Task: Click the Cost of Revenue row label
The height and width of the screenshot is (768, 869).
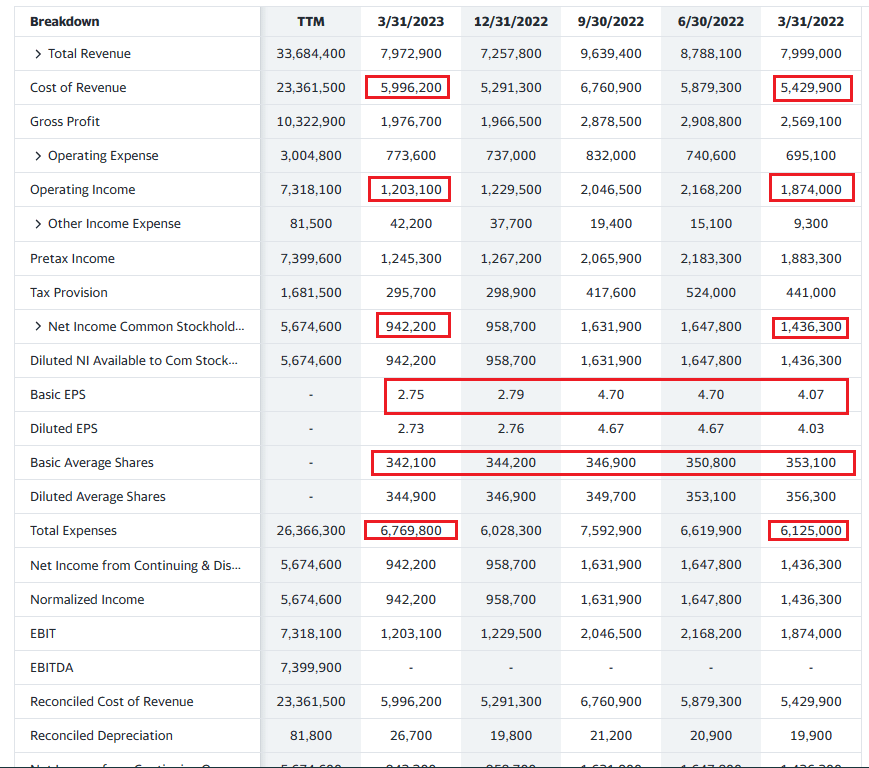Action: [x=78, y=88]
